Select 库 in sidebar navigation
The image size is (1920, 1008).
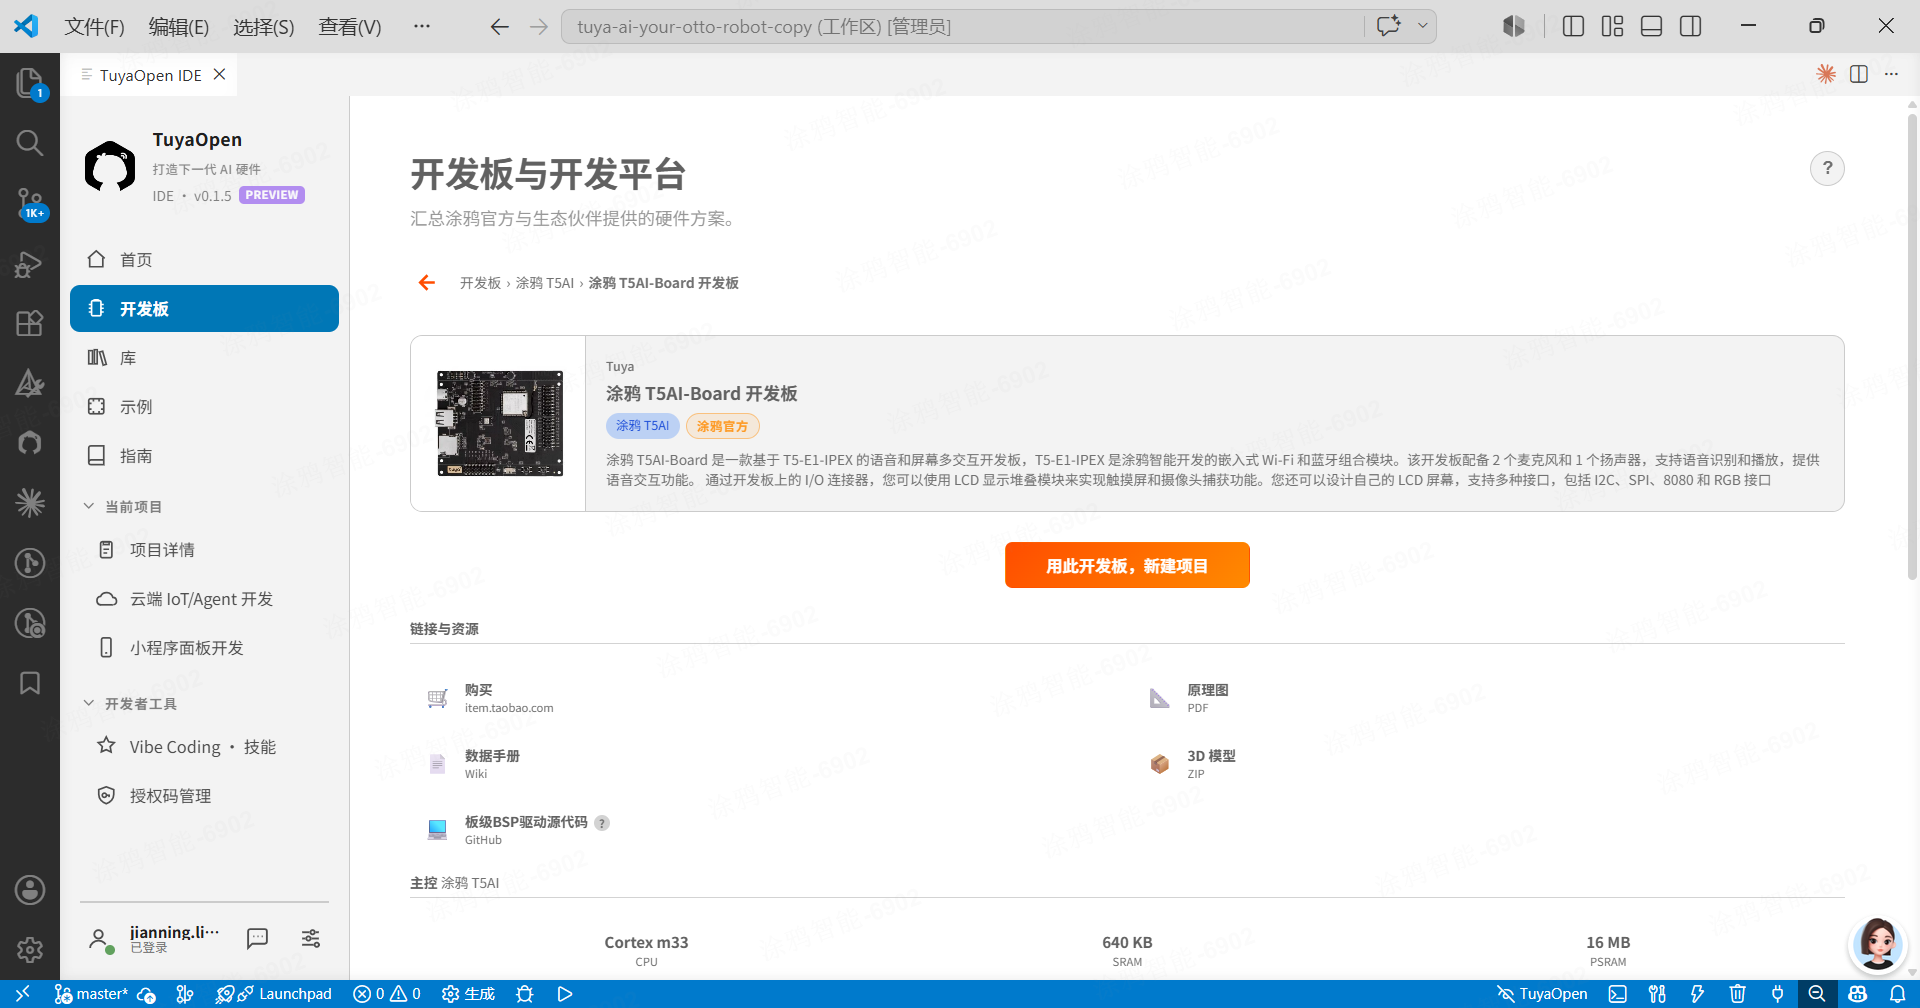coord(204,358)
